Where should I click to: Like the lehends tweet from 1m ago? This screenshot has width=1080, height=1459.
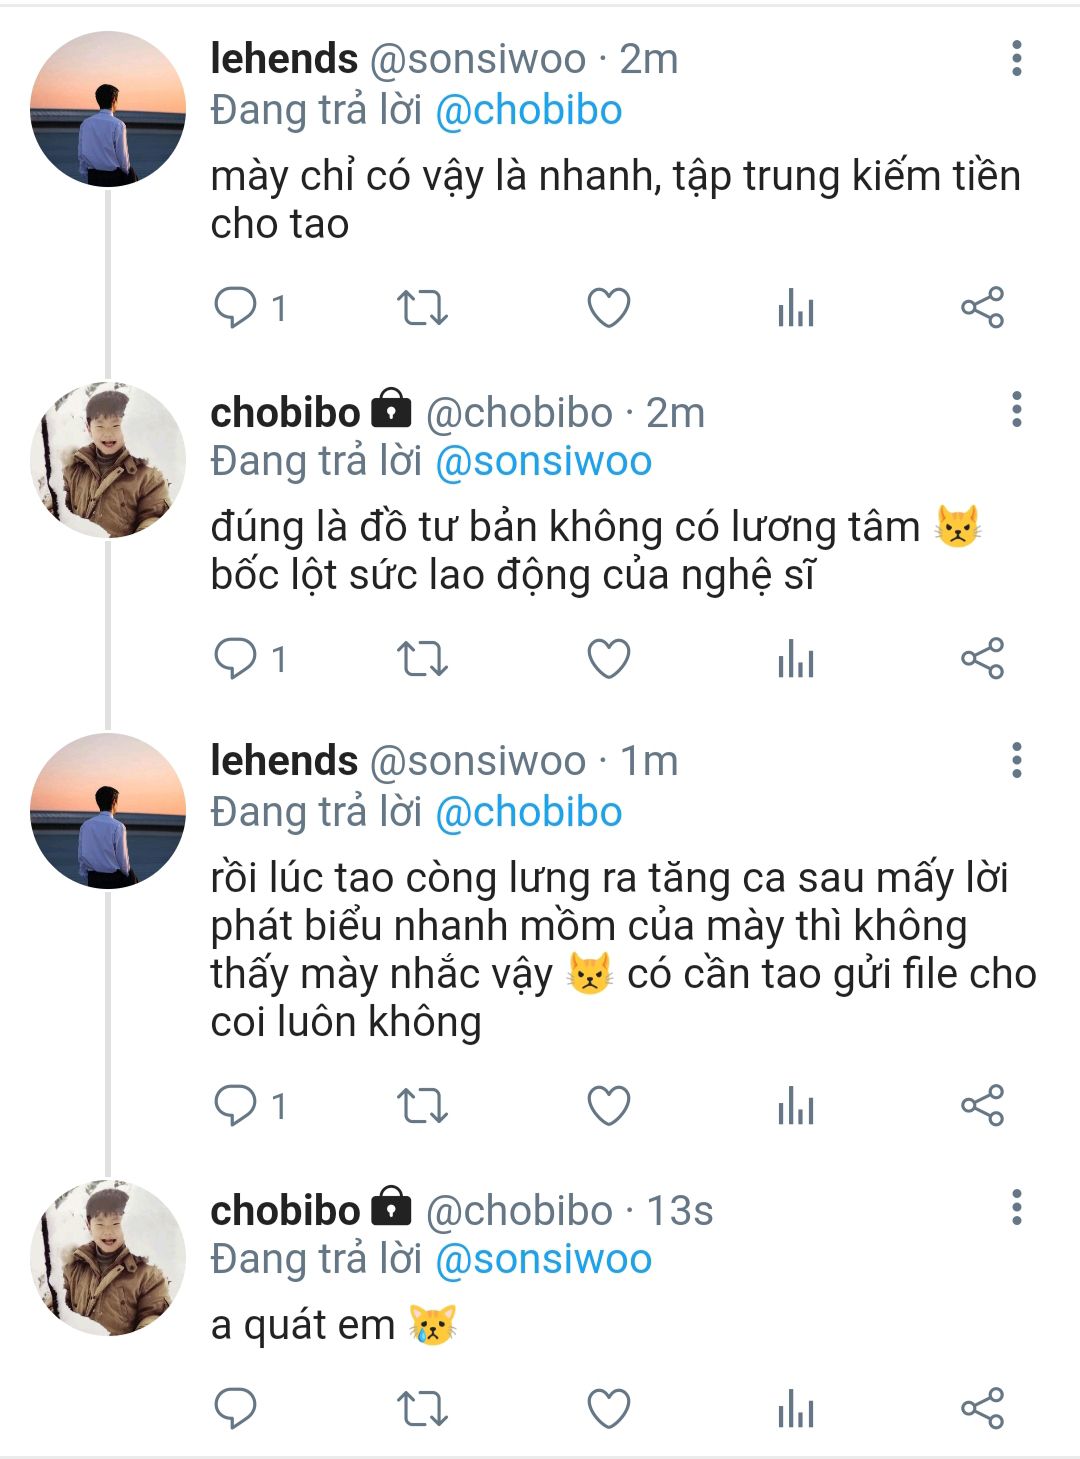click(x=608, y=1106)
